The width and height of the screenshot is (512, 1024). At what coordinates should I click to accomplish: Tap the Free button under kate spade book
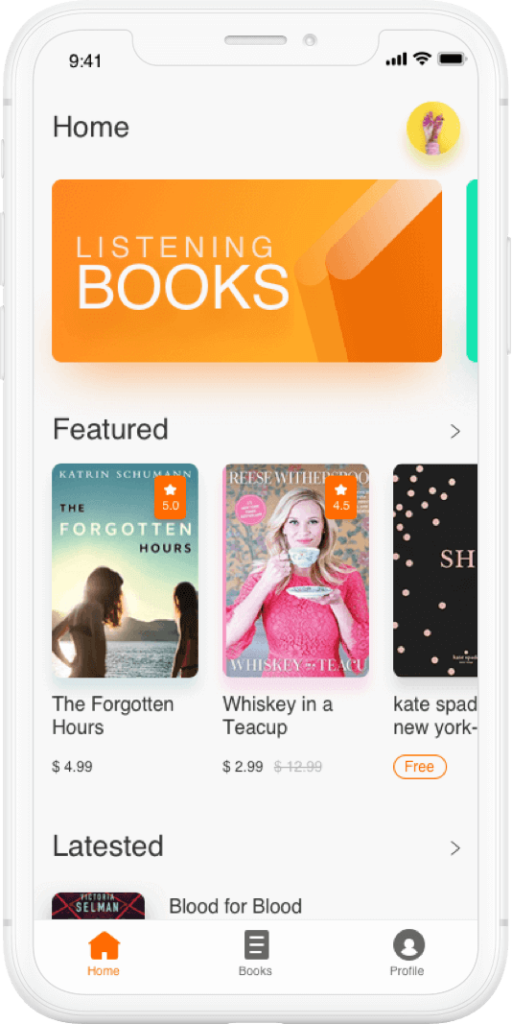click(x=420, y=767)
